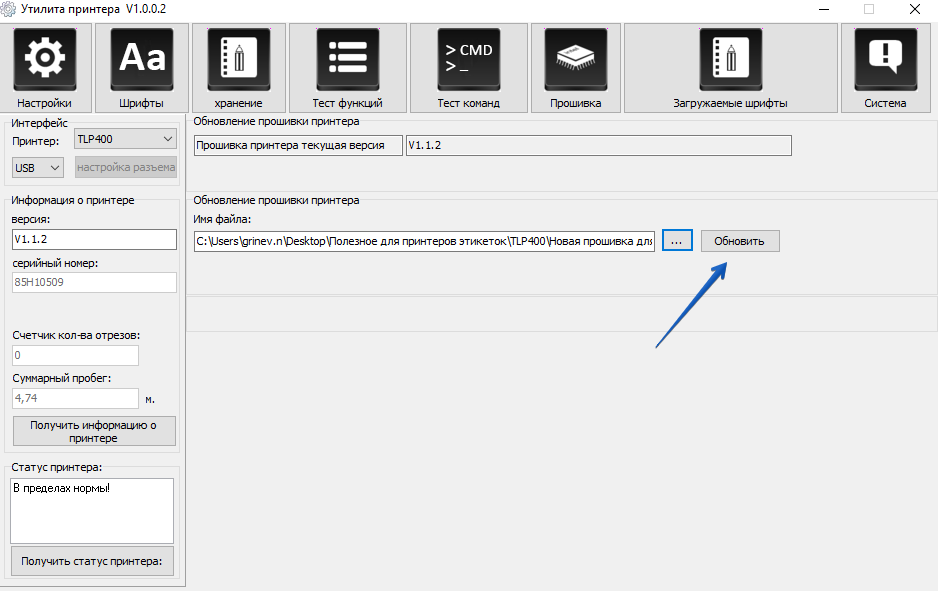
Task: Click the серийный номер field
Action: pyautogui.click(x=94, y=282)
